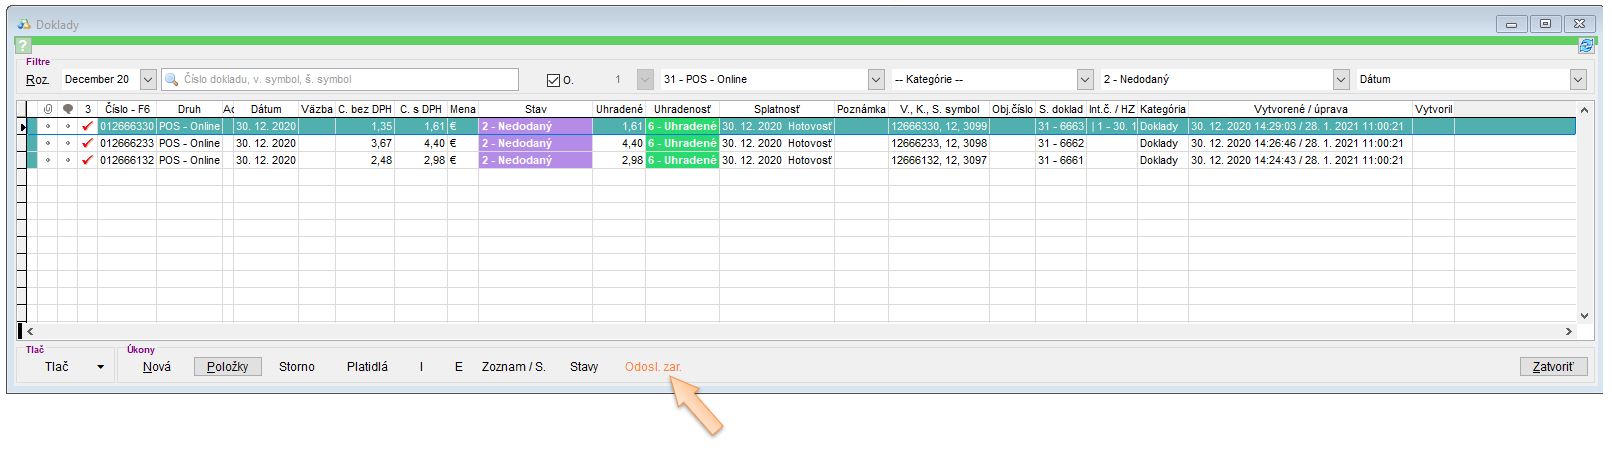Click the red checkmark on document 012666233
This screenshot has width=1612, height=460.
87,144
